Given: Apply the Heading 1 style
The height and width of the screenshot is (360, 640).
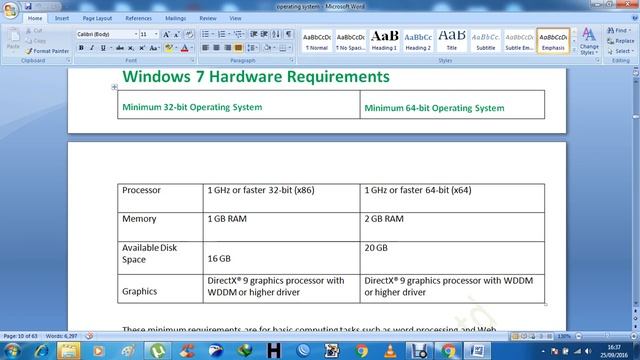Looking at the screenshot, I should 384,40.
